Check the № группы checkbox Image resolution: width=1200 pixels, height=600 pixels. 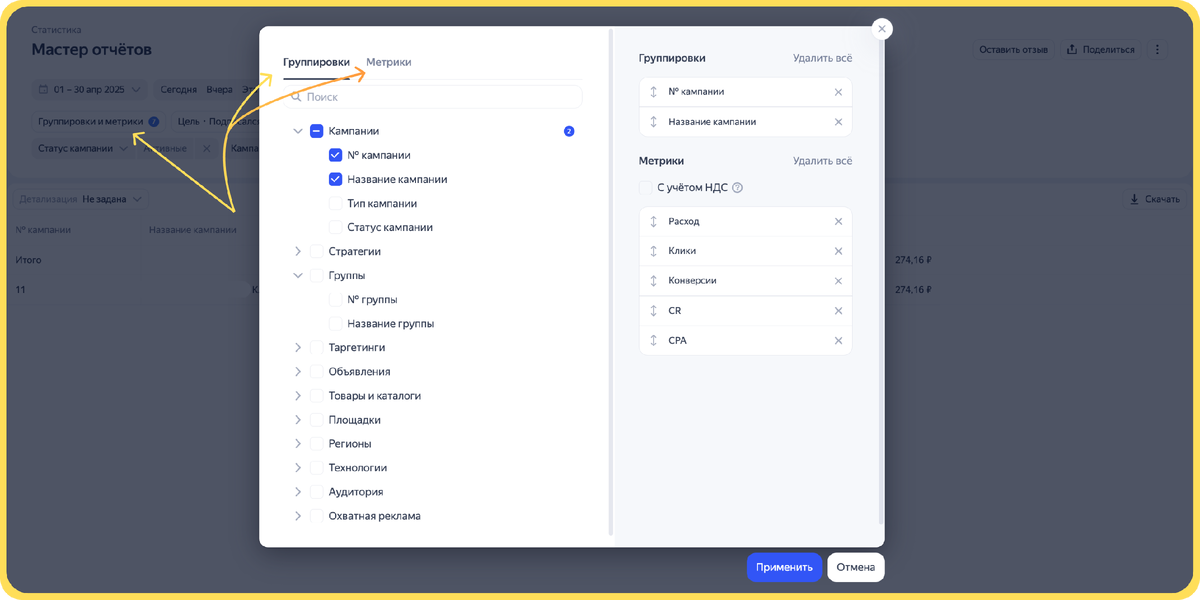pyautogui.click(x=335, y=299)
